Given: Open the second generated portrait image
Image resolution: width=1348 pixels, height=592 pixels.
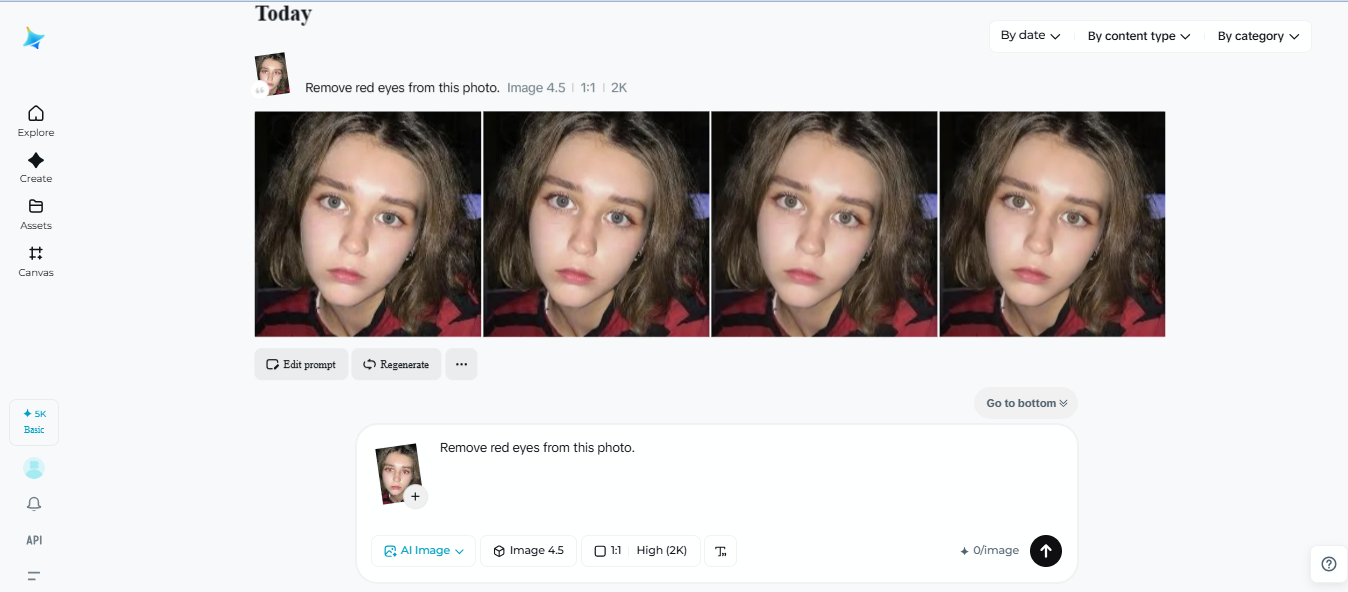Looking at the screenshot, I should [x=596, y=224].
